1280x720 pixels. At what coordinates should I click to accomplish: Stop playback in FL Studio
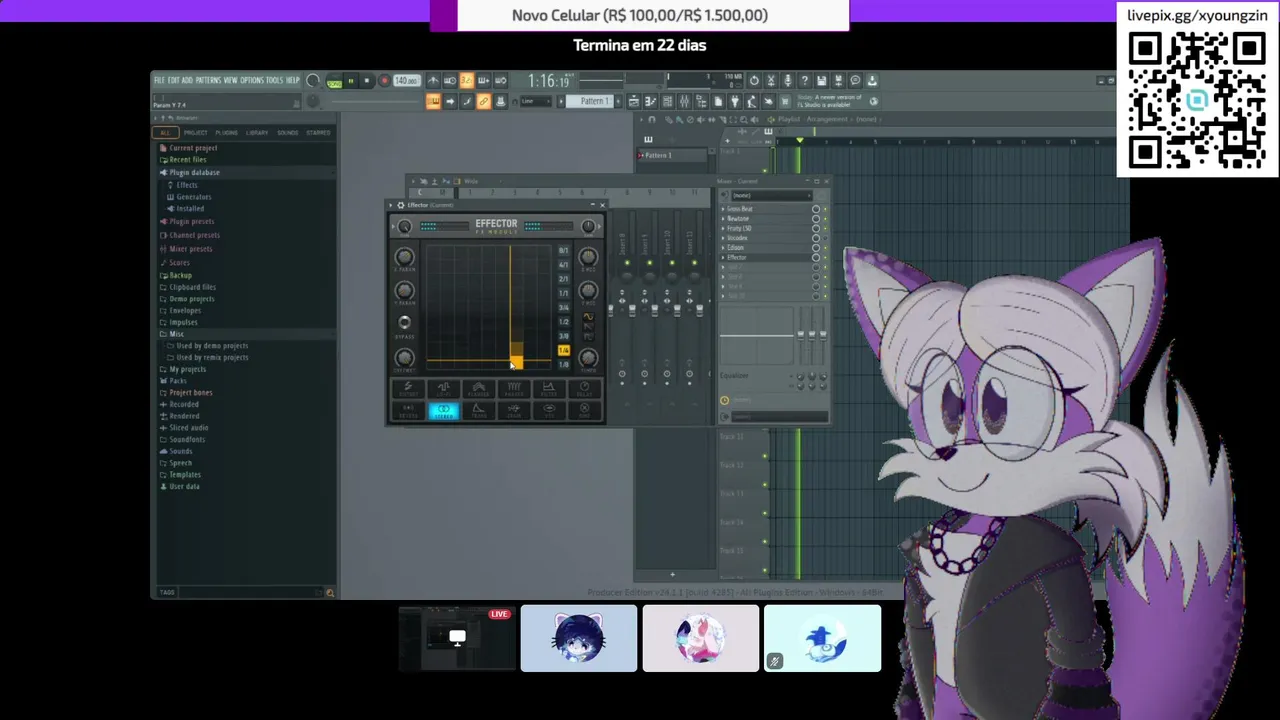pos(367,80)
